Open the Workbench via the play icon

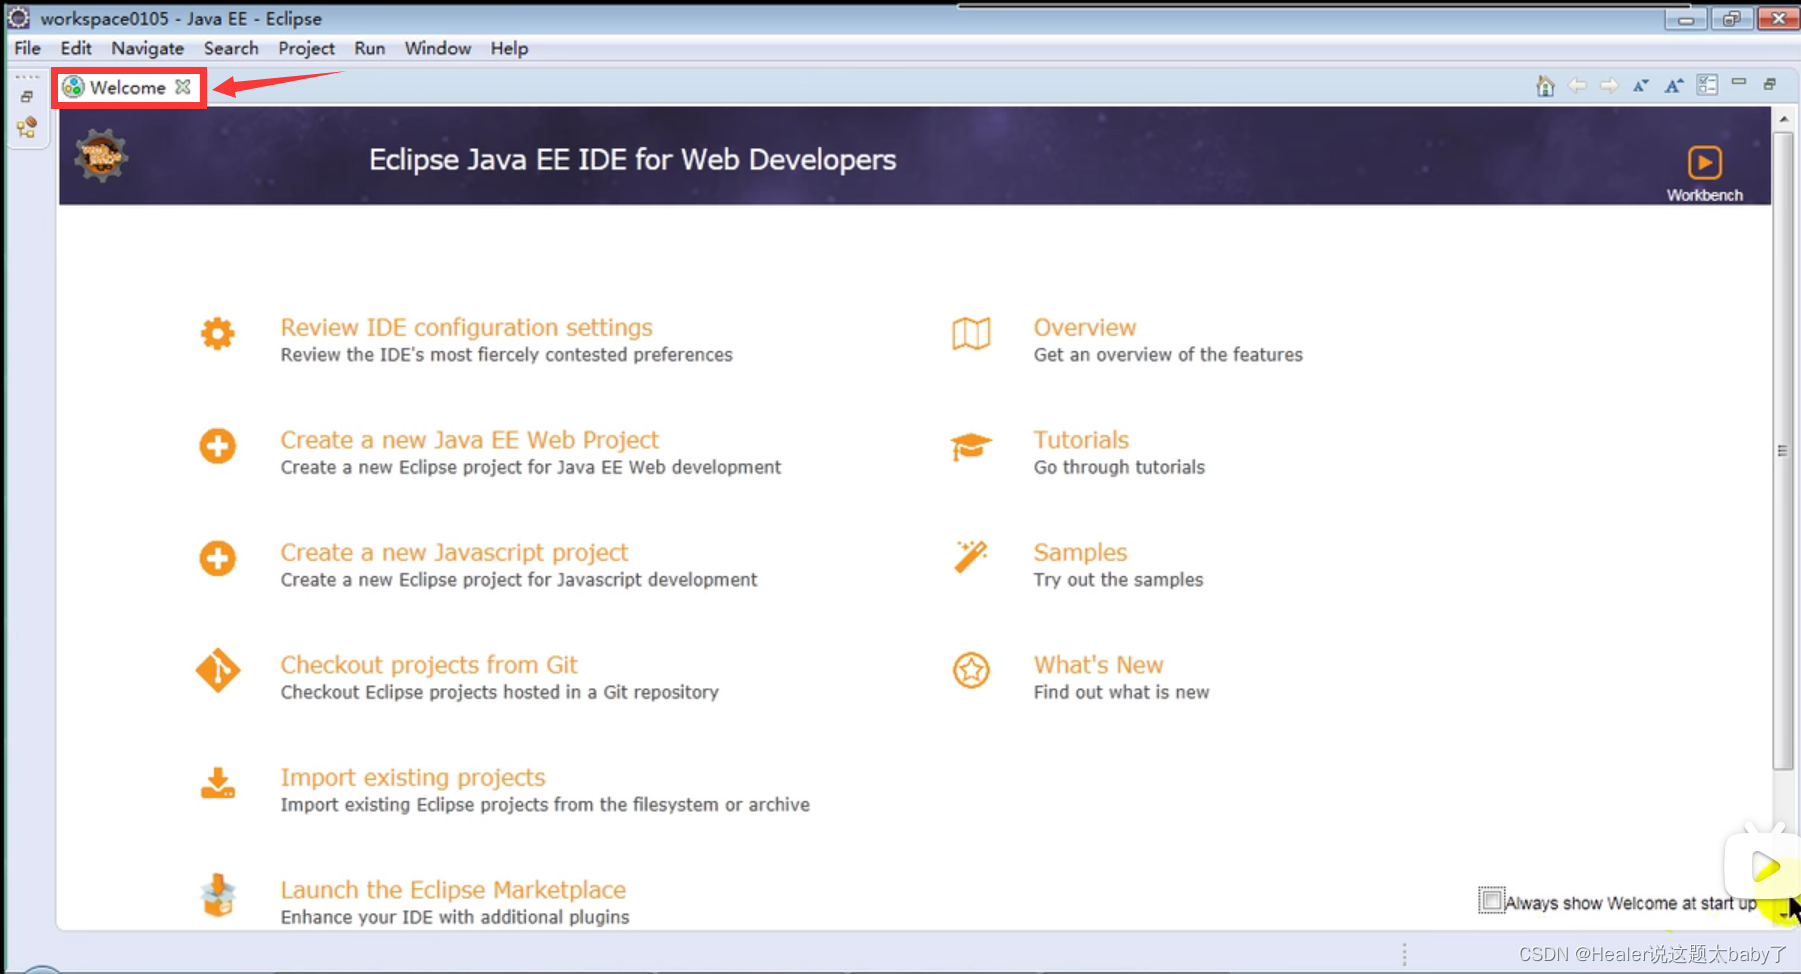tap(1705, 162)
